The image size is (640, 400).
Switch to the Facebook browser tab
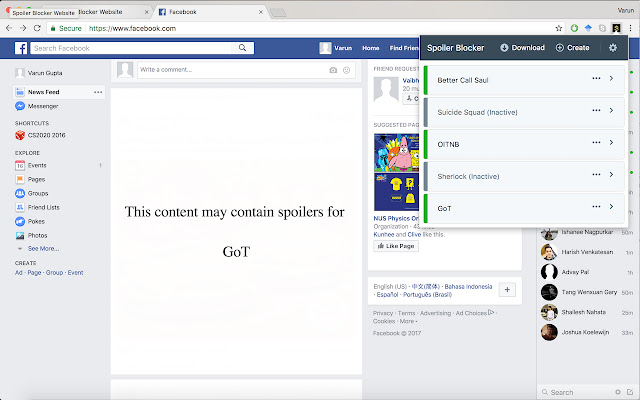[x=208, y=12]
